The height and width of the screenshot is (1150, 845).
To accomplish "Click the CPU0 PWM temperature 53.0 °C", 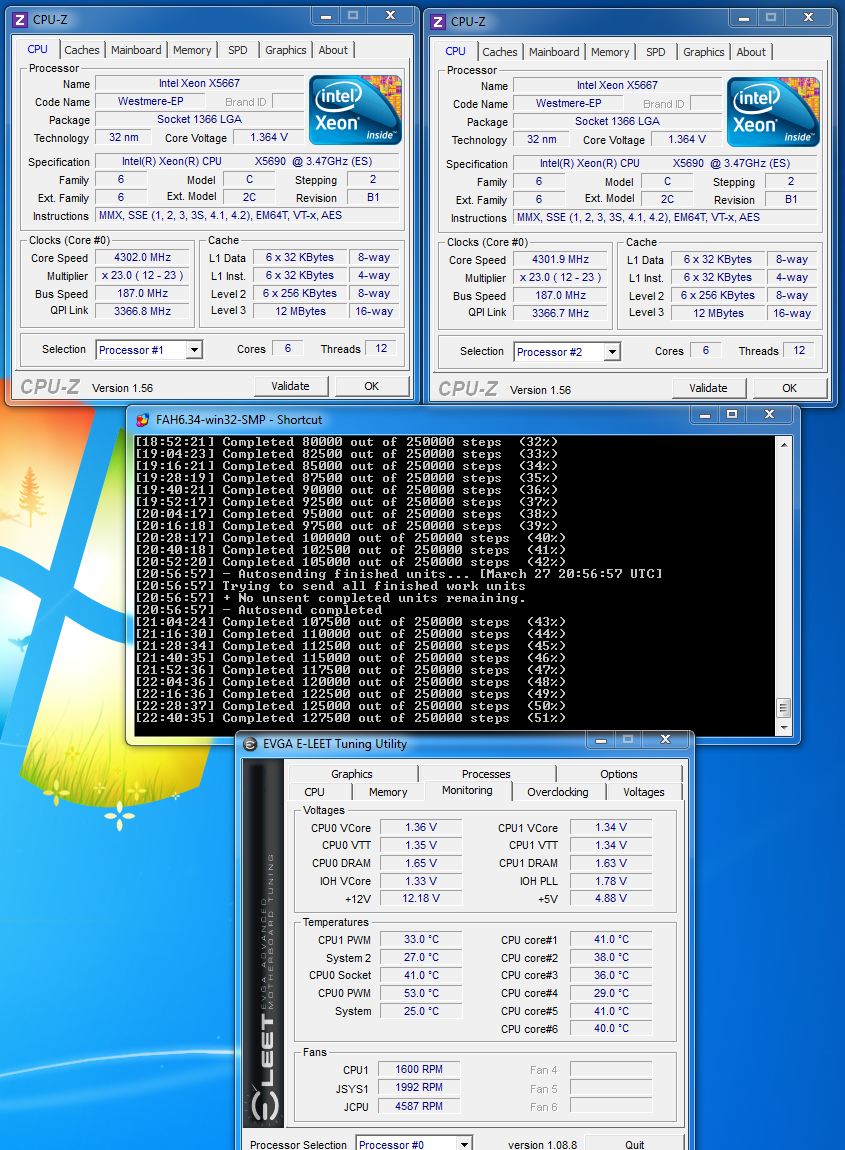I will (x=421, y=993).
